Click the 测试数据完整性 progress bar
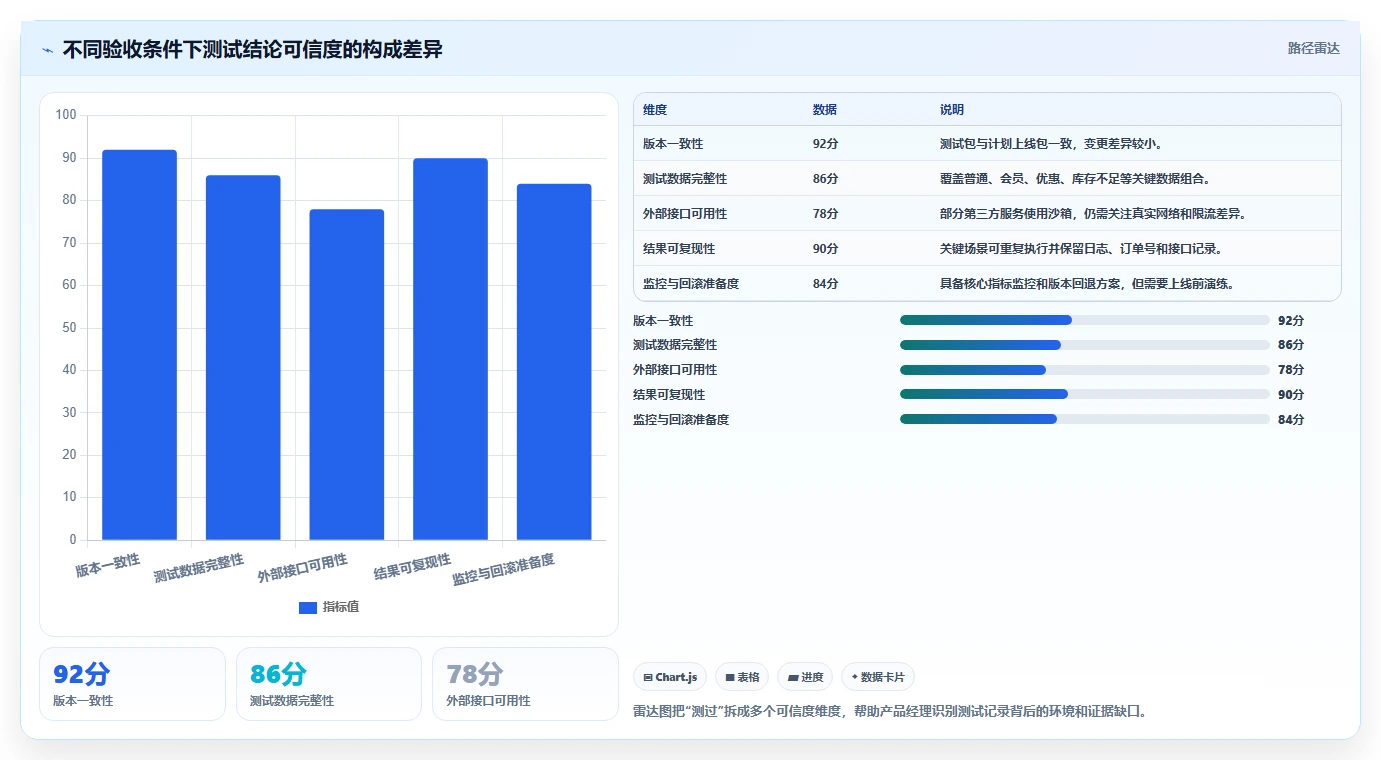 click(x=1085, y=345)
